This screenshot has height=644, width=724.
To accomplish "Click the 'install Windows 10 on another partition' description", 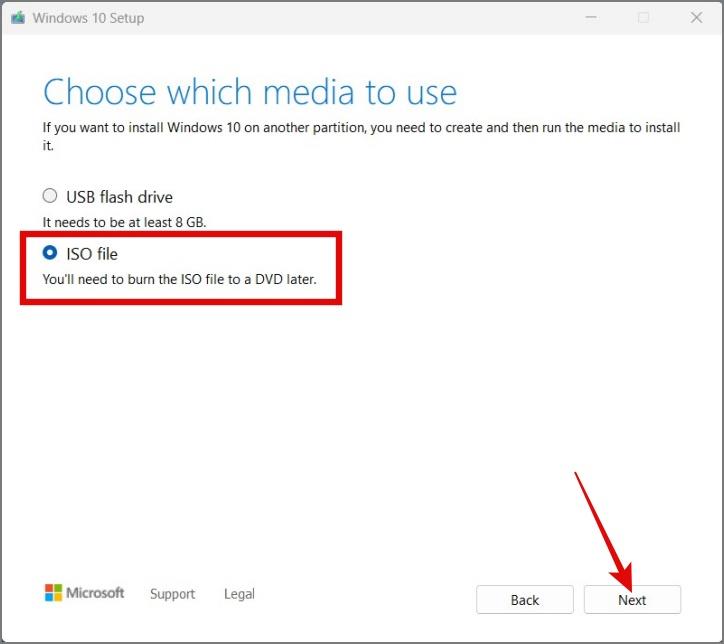I will (x=362, y=136).
